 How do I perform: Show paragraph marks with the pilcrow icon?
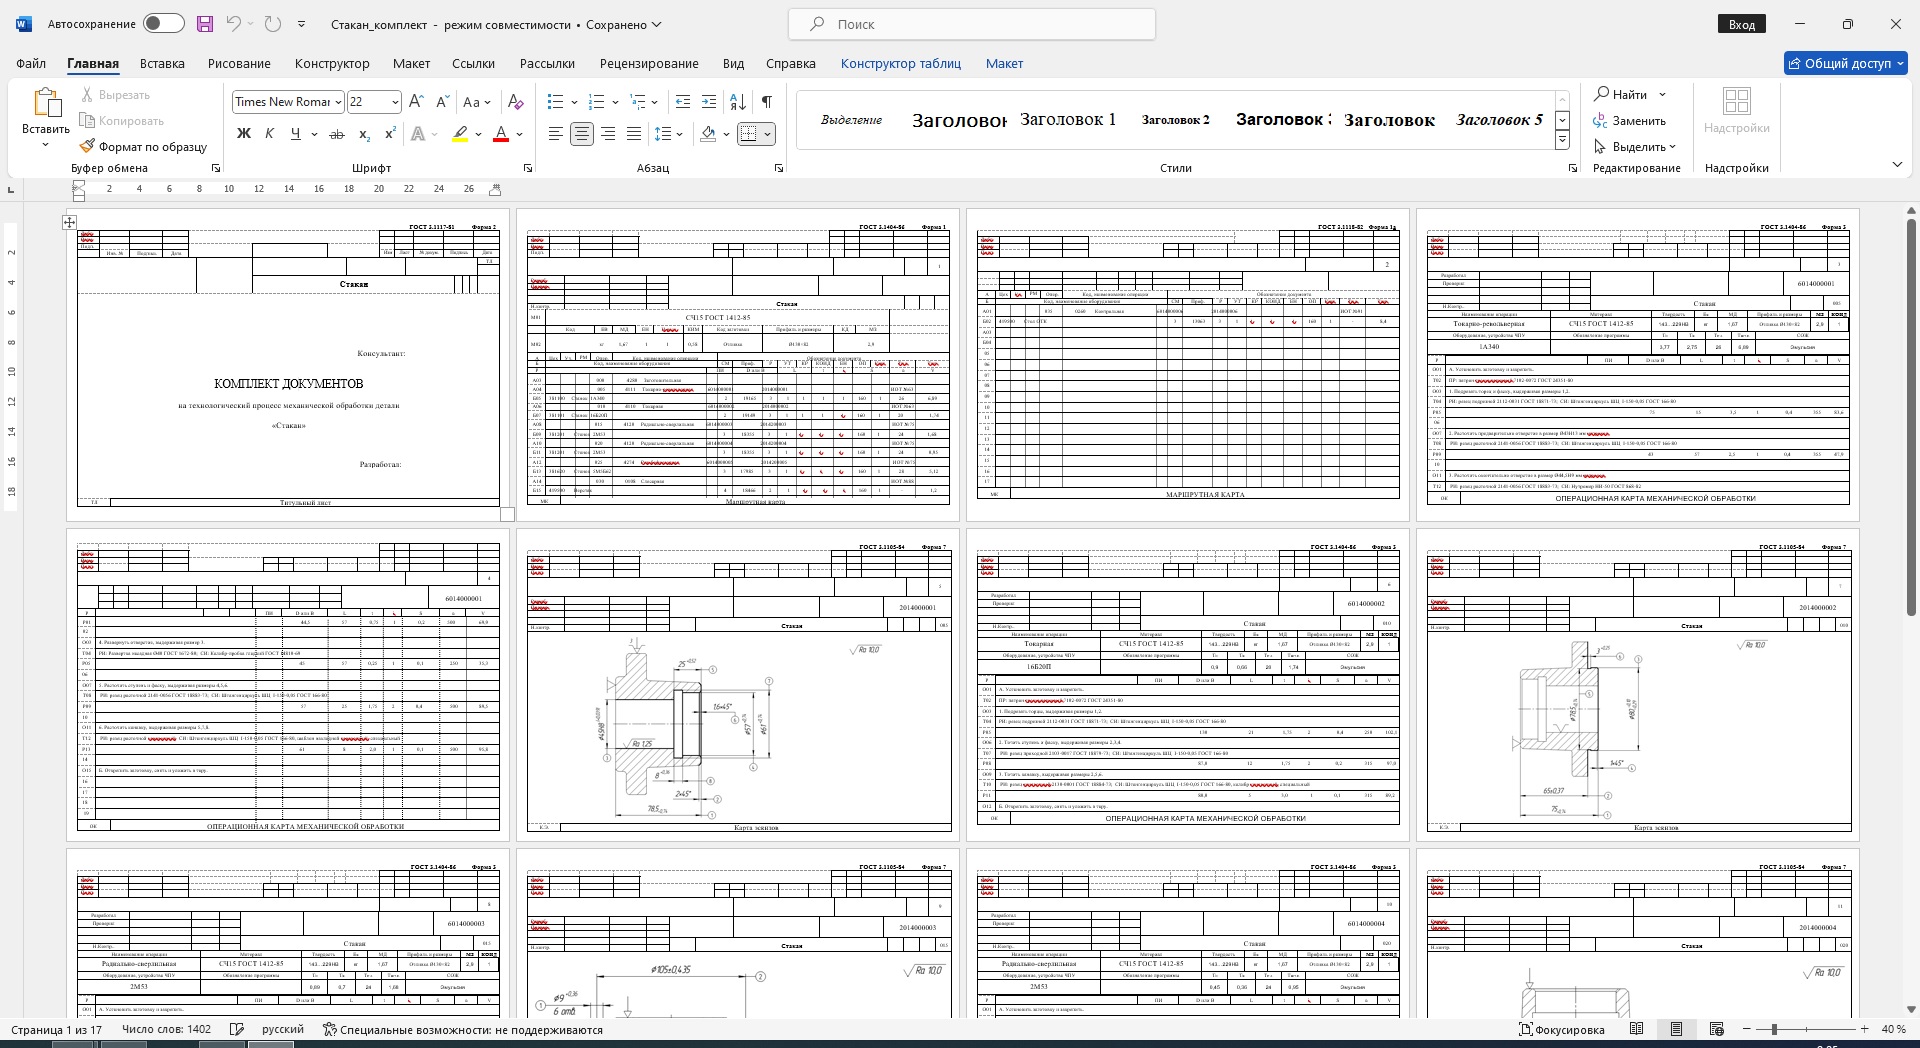(x=766, y=102)
